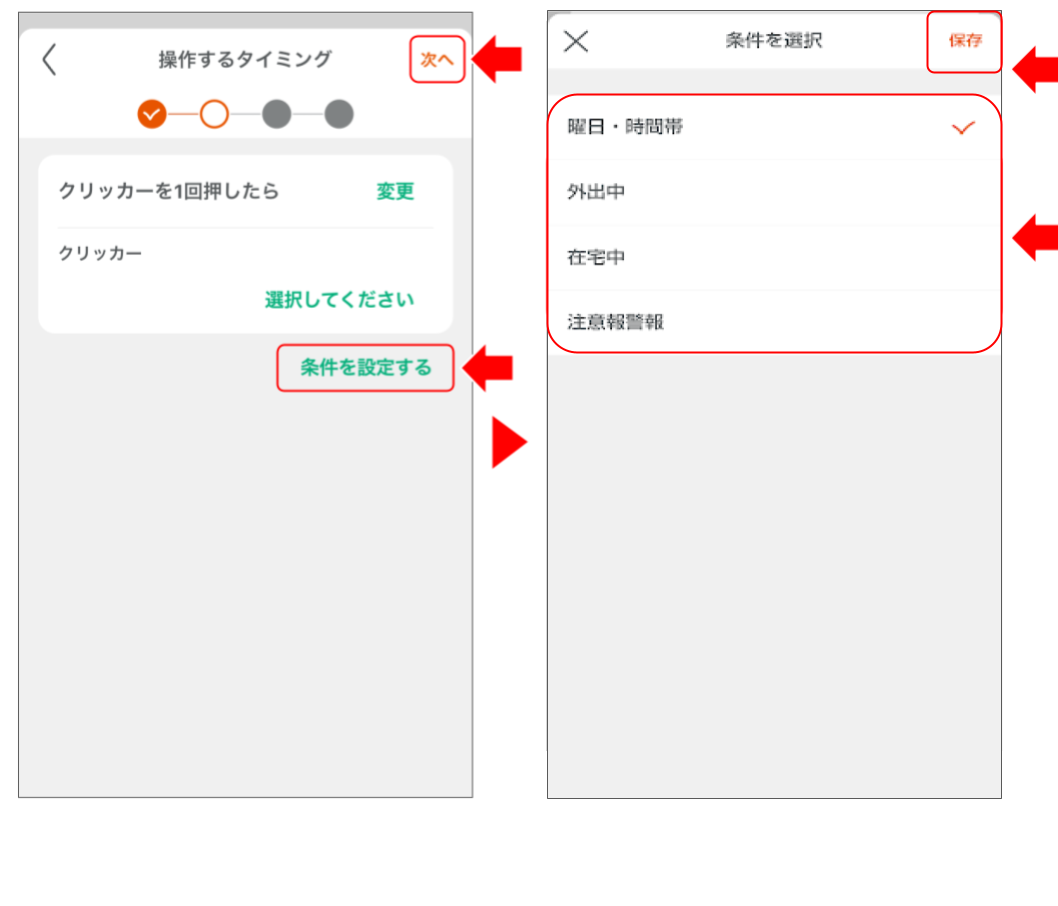Tap the back chevron on timing screen

click(49, 60)
